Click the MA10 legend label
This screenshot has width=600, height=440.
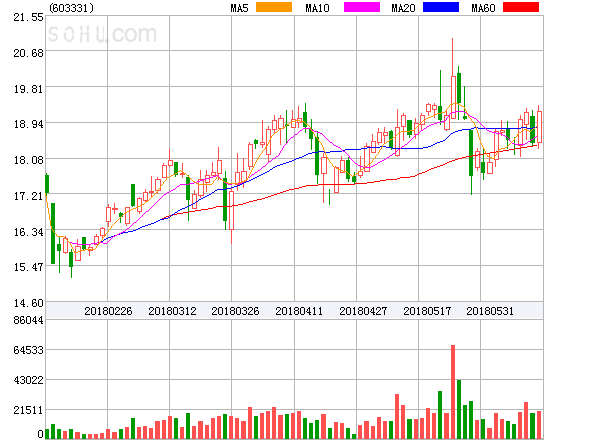click(x=317, y=8)
